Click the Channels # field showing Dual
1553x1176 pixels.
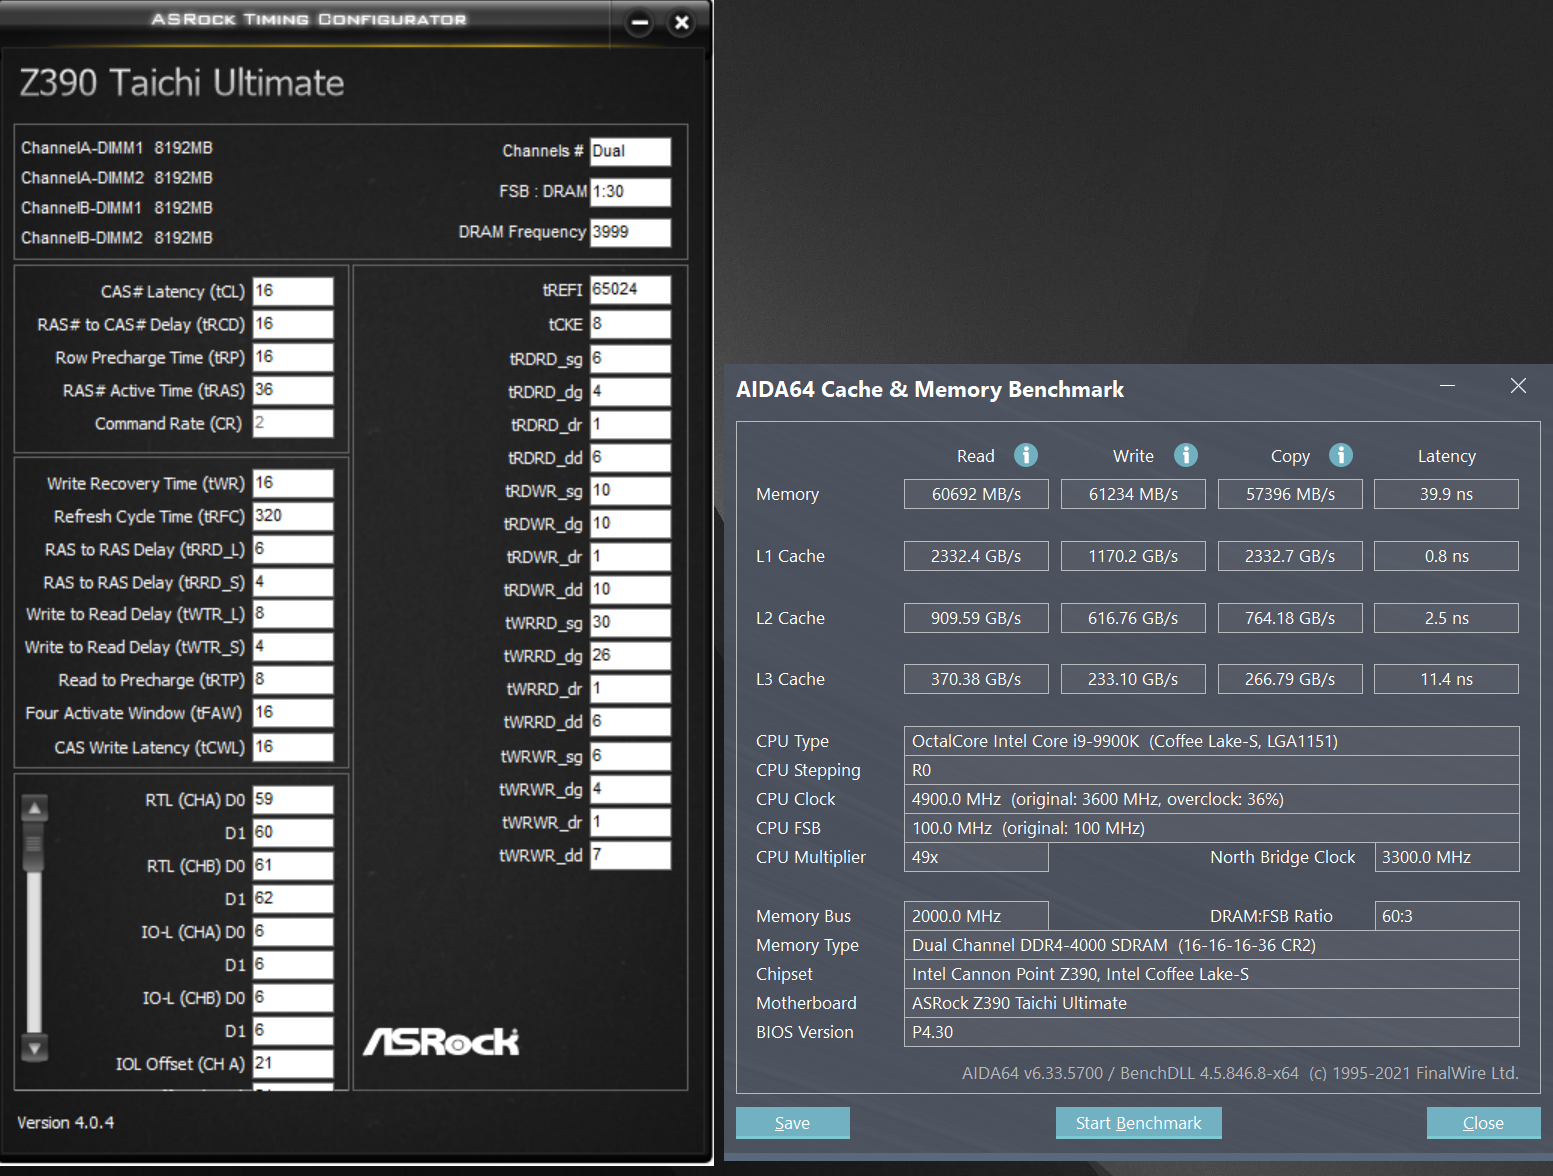coord(631,151)
